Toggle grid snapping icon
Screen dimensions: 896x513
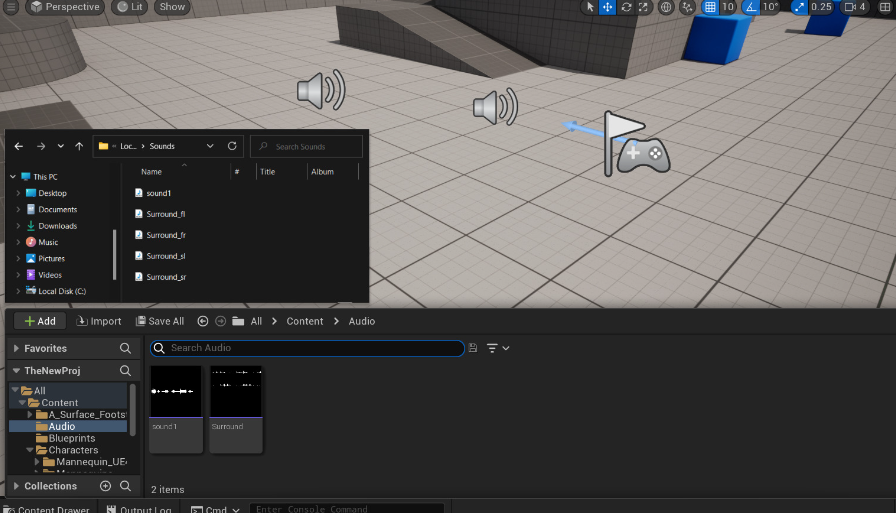pyautogui.click(x=710, y=7)
